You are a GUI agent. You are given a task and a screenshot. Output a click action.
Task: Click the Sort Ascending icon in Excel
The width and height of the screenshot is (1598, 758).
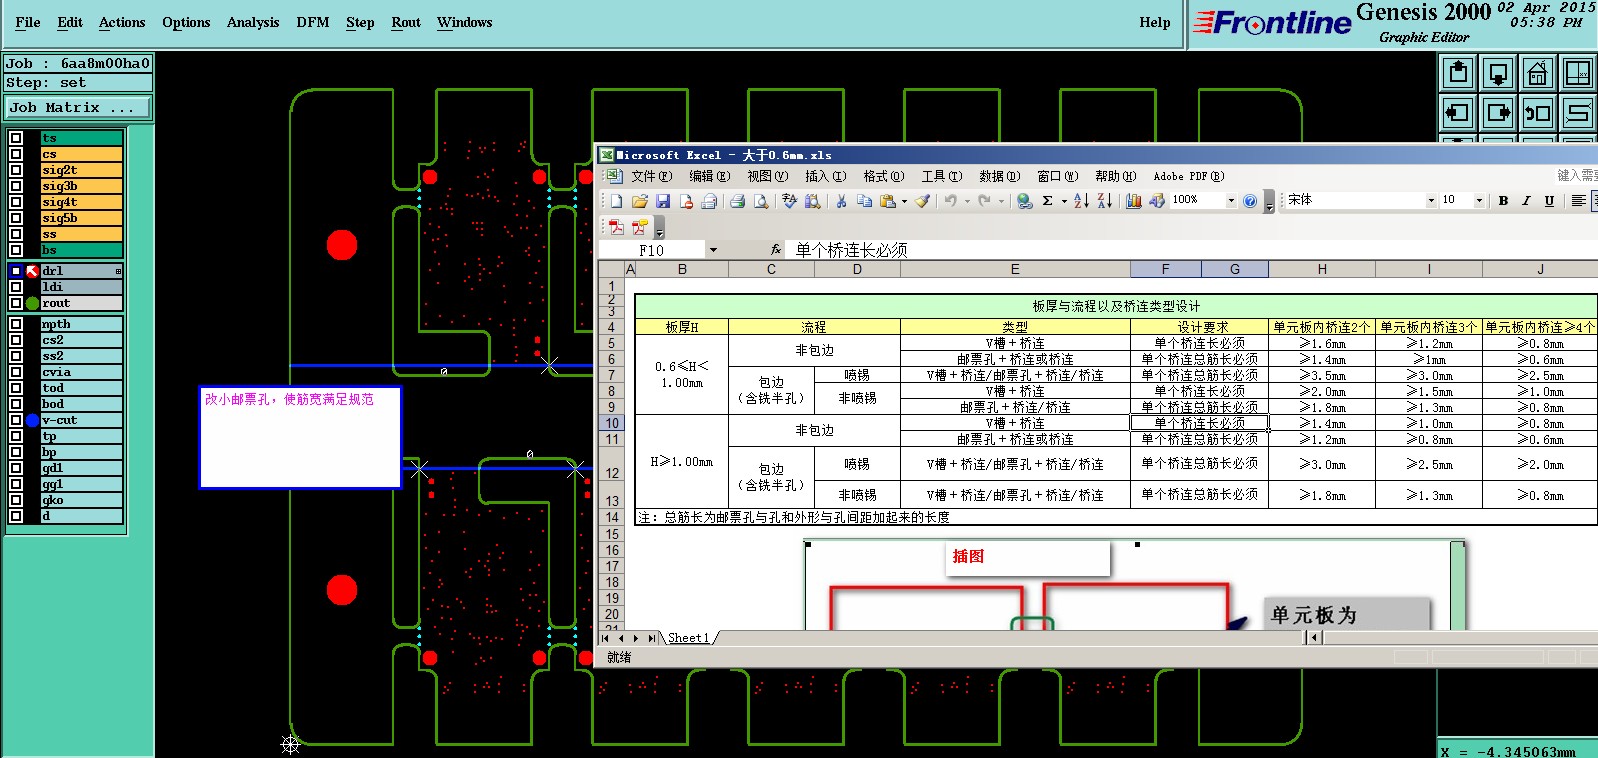click(x=1081, y=201)
